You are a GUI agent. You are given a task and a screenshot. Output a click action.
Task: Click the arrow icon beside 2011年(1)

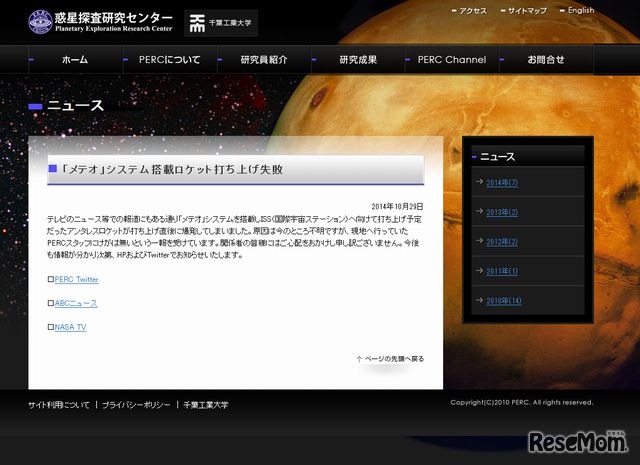point(479,270)
